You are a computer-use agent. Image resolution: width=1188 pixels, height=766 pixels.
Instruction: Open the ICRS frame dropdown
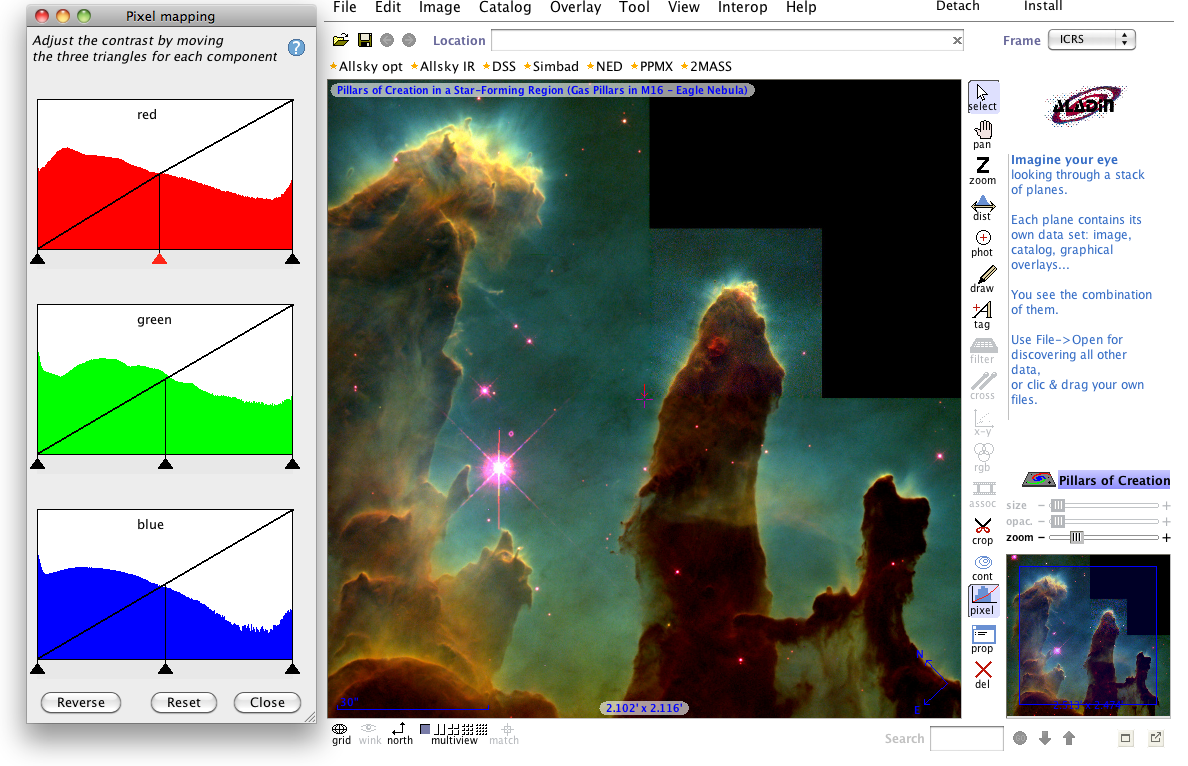coord(1092,39)
